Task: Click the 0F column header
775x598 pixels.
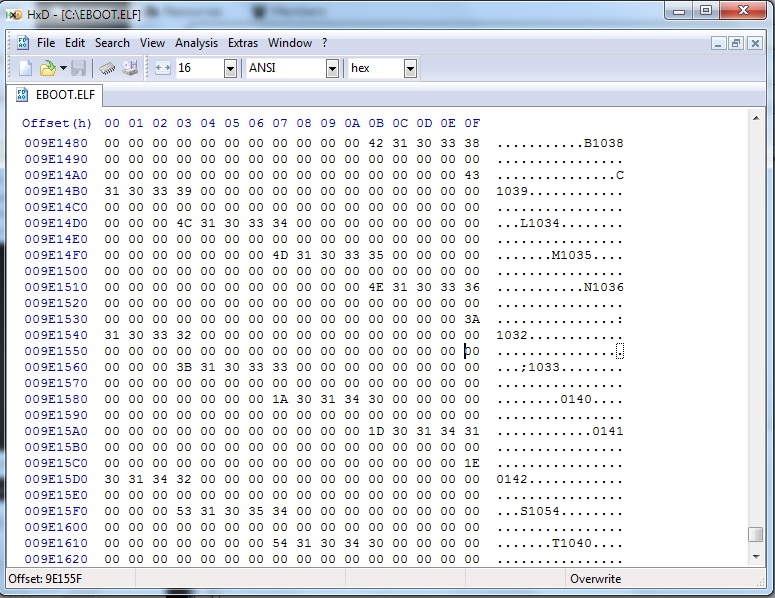Action: 472,124
